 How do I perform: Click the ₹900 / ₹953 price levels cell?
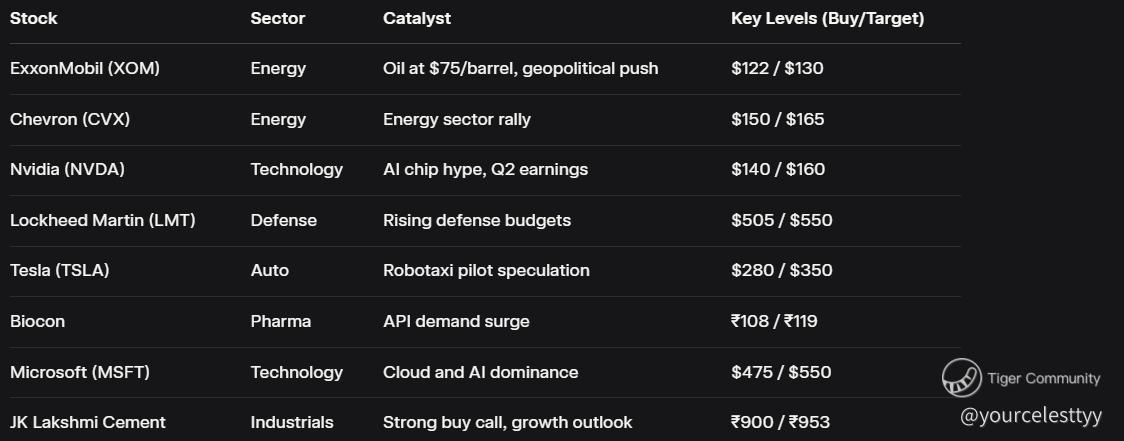[780, 422]
